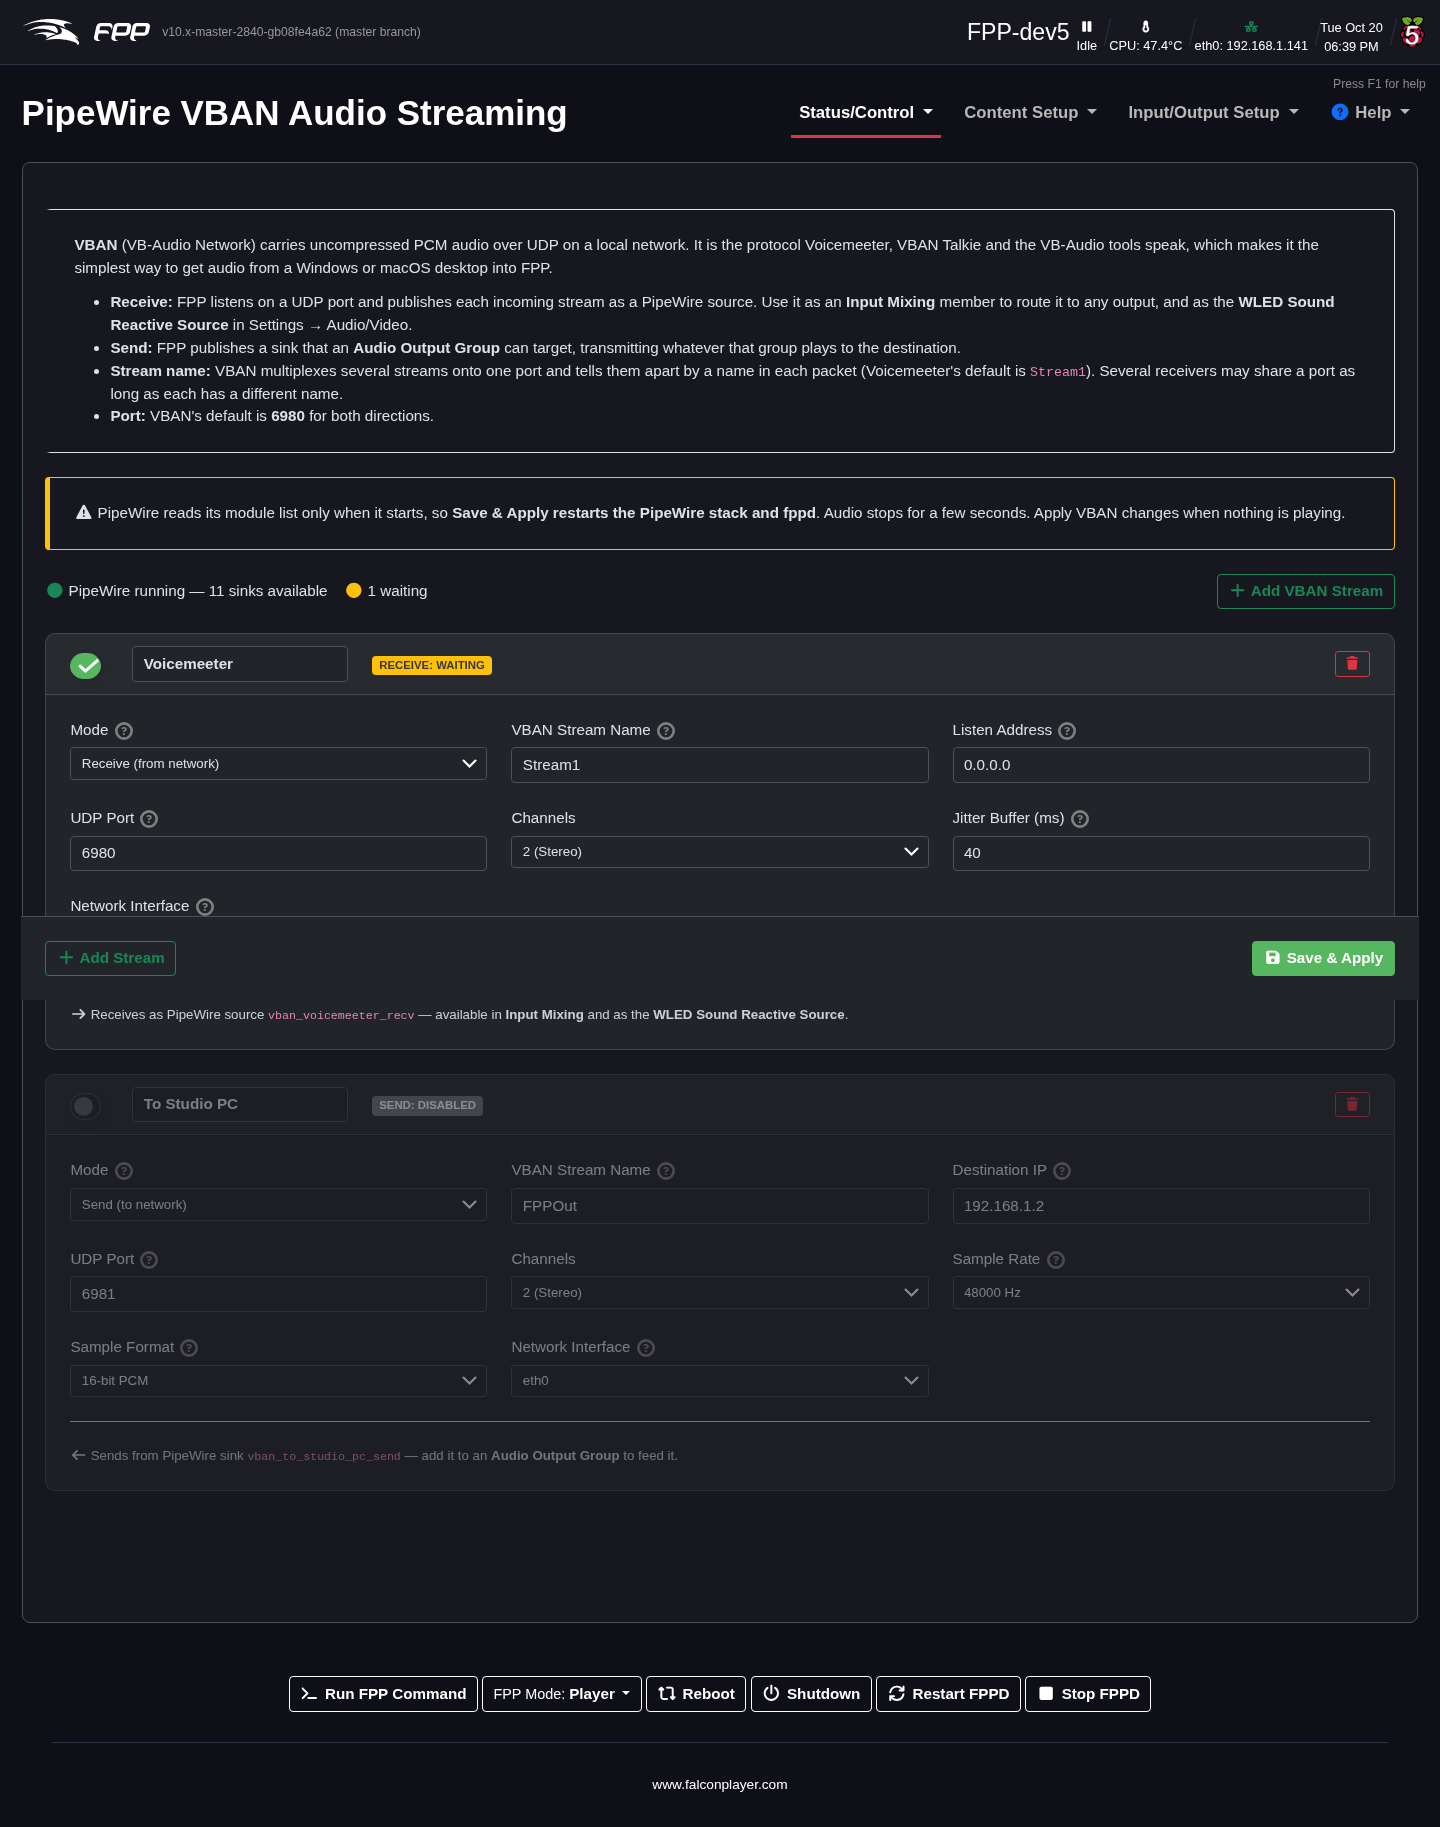Screen dimensions: 1440x1827
Task: Open the Help menu
Action: pyautogui.click(x=1371, y=113)
